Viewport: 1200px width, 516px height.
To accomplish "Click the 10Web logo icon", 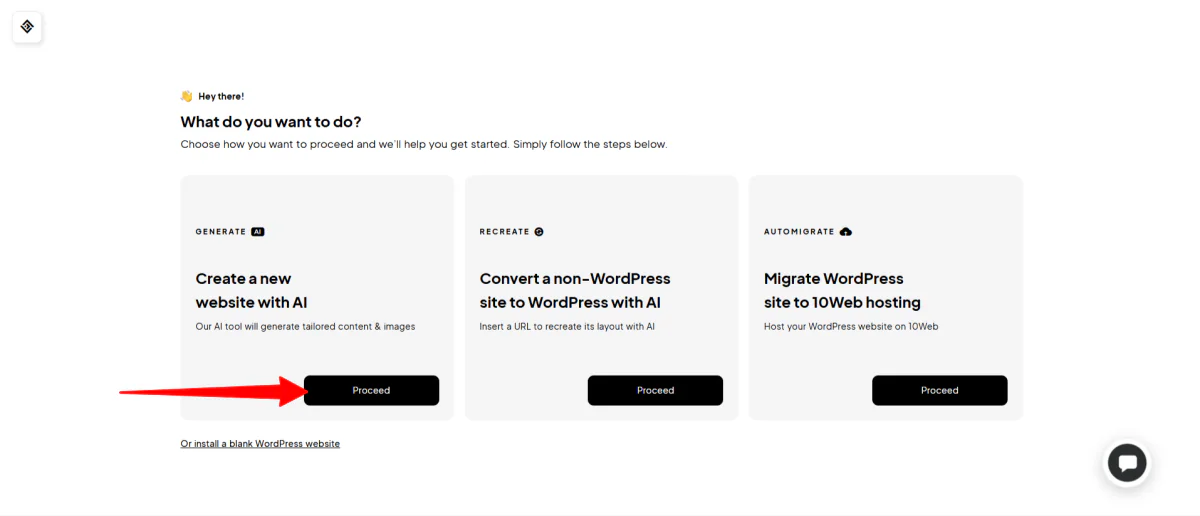I will coord(27,27).
